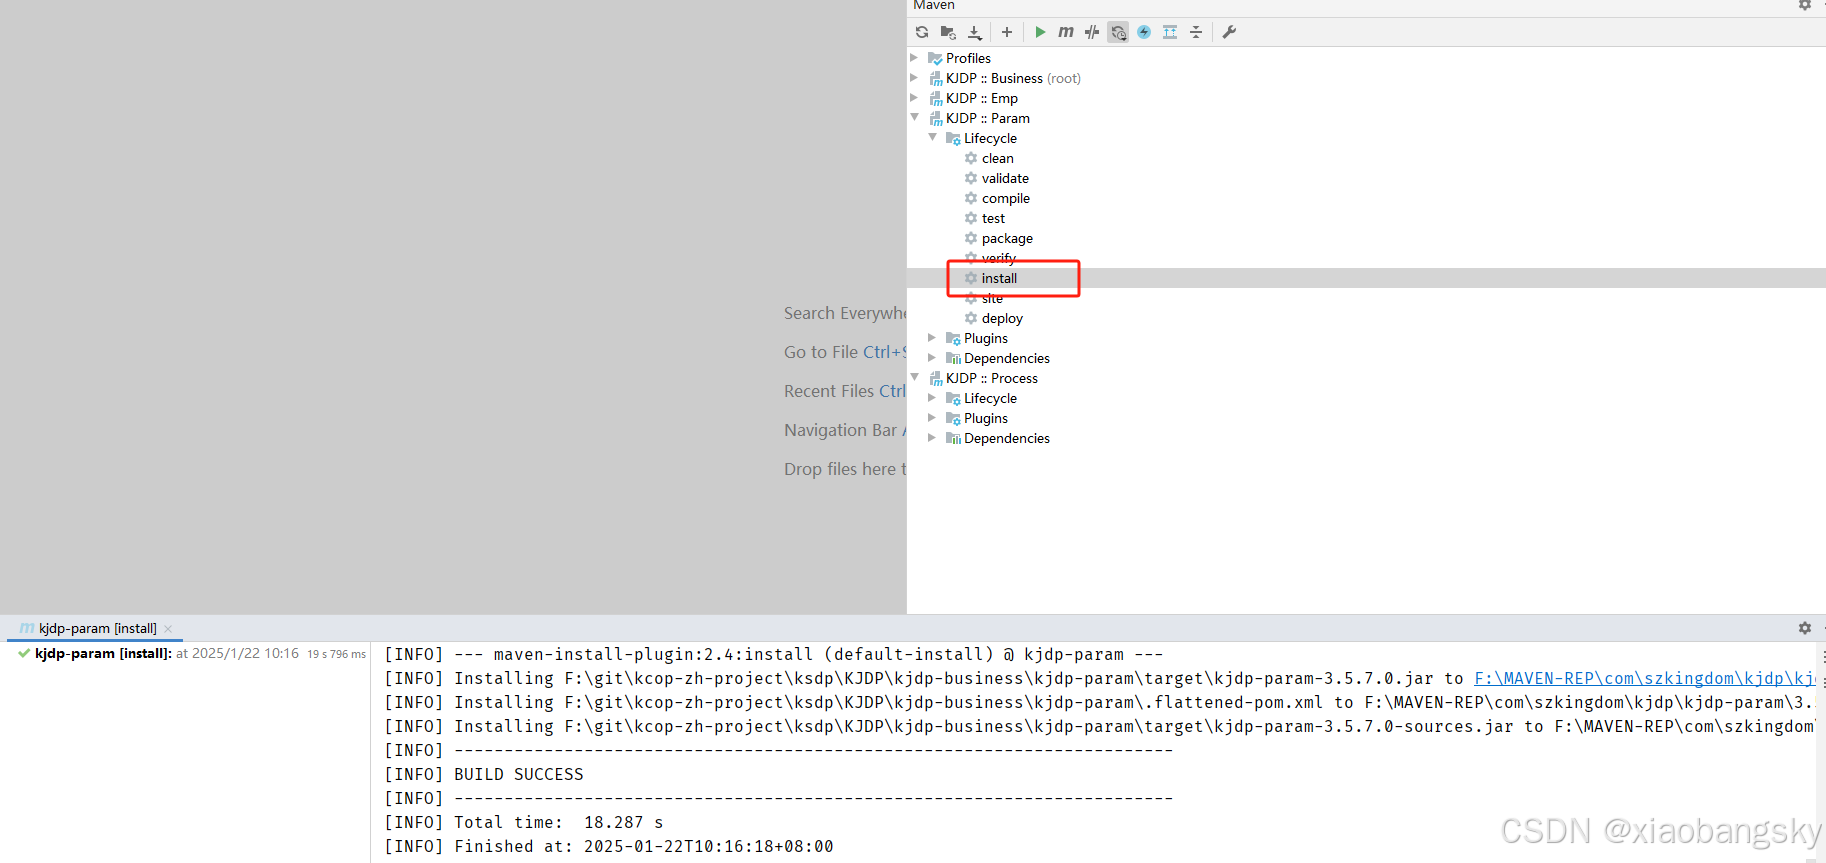
Task: Expand Dependencies under KJDP :: Param
Action: pos(932,358)
